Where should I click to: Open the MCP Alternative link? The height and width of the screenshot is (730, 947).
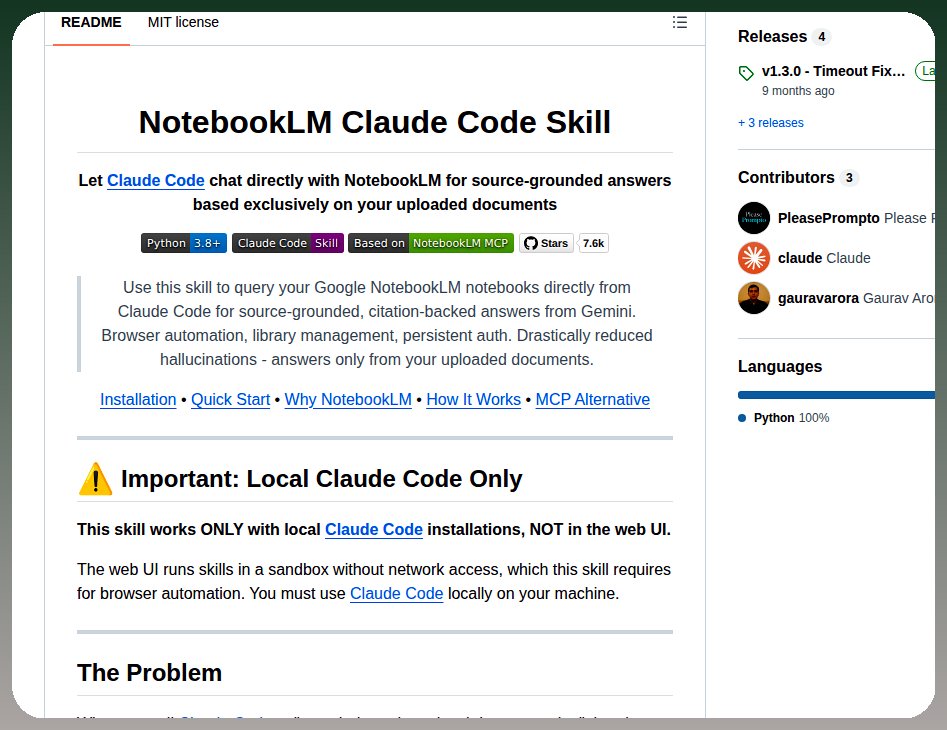click(592, 400)
